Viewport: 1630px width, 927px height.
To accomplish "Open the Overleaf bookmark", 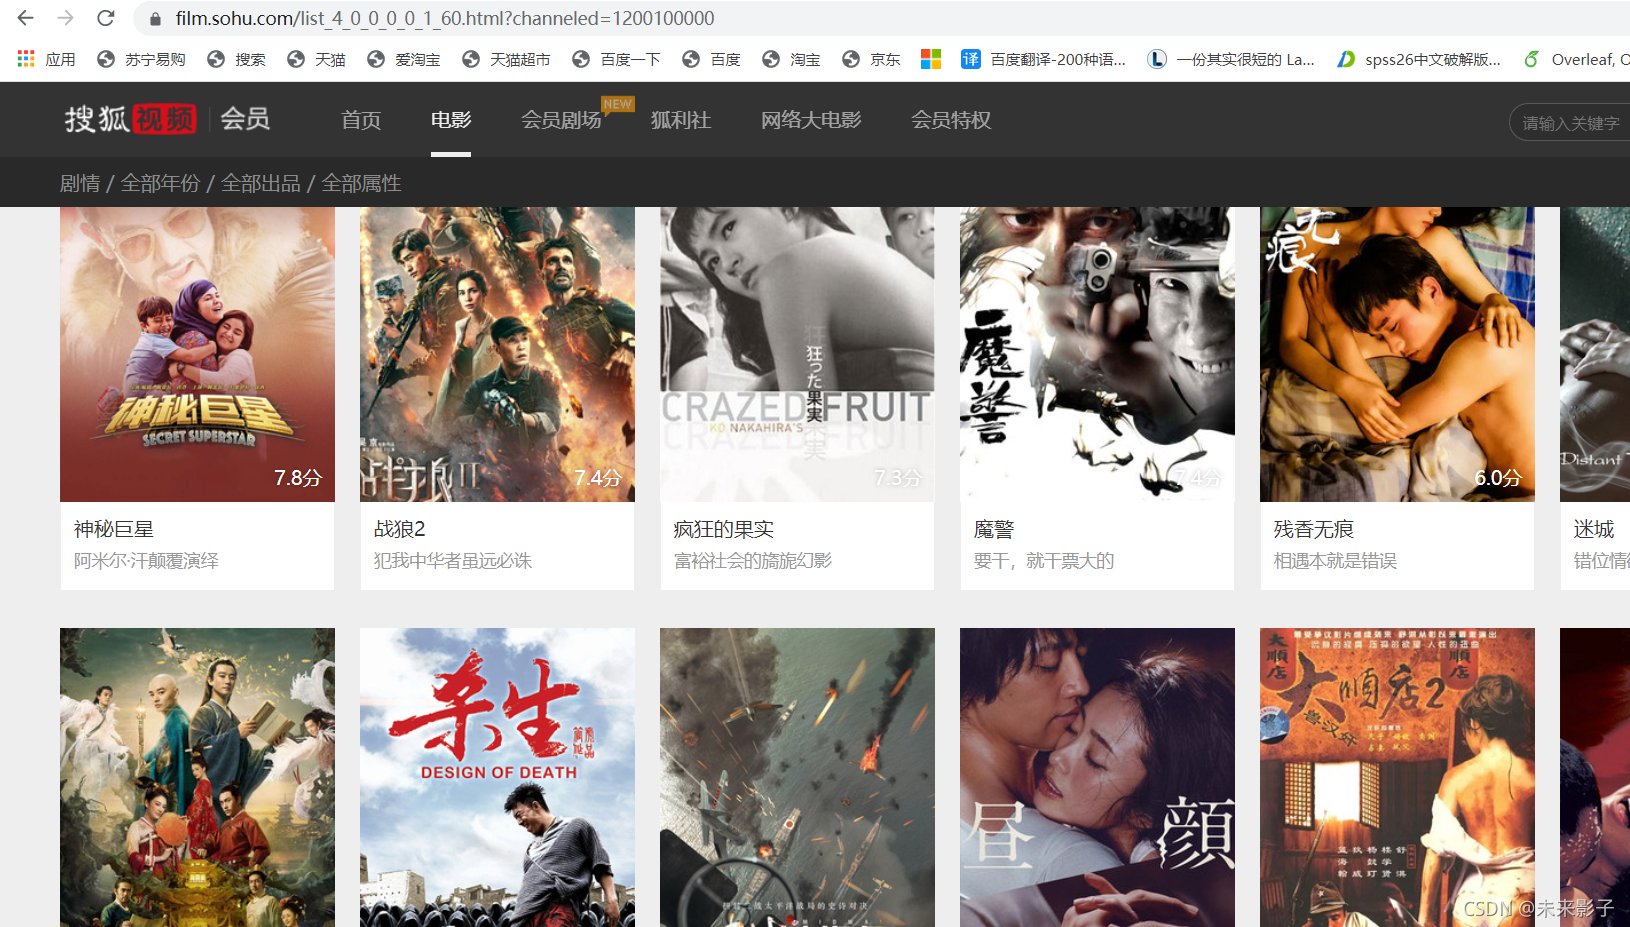I will 1576,59.
